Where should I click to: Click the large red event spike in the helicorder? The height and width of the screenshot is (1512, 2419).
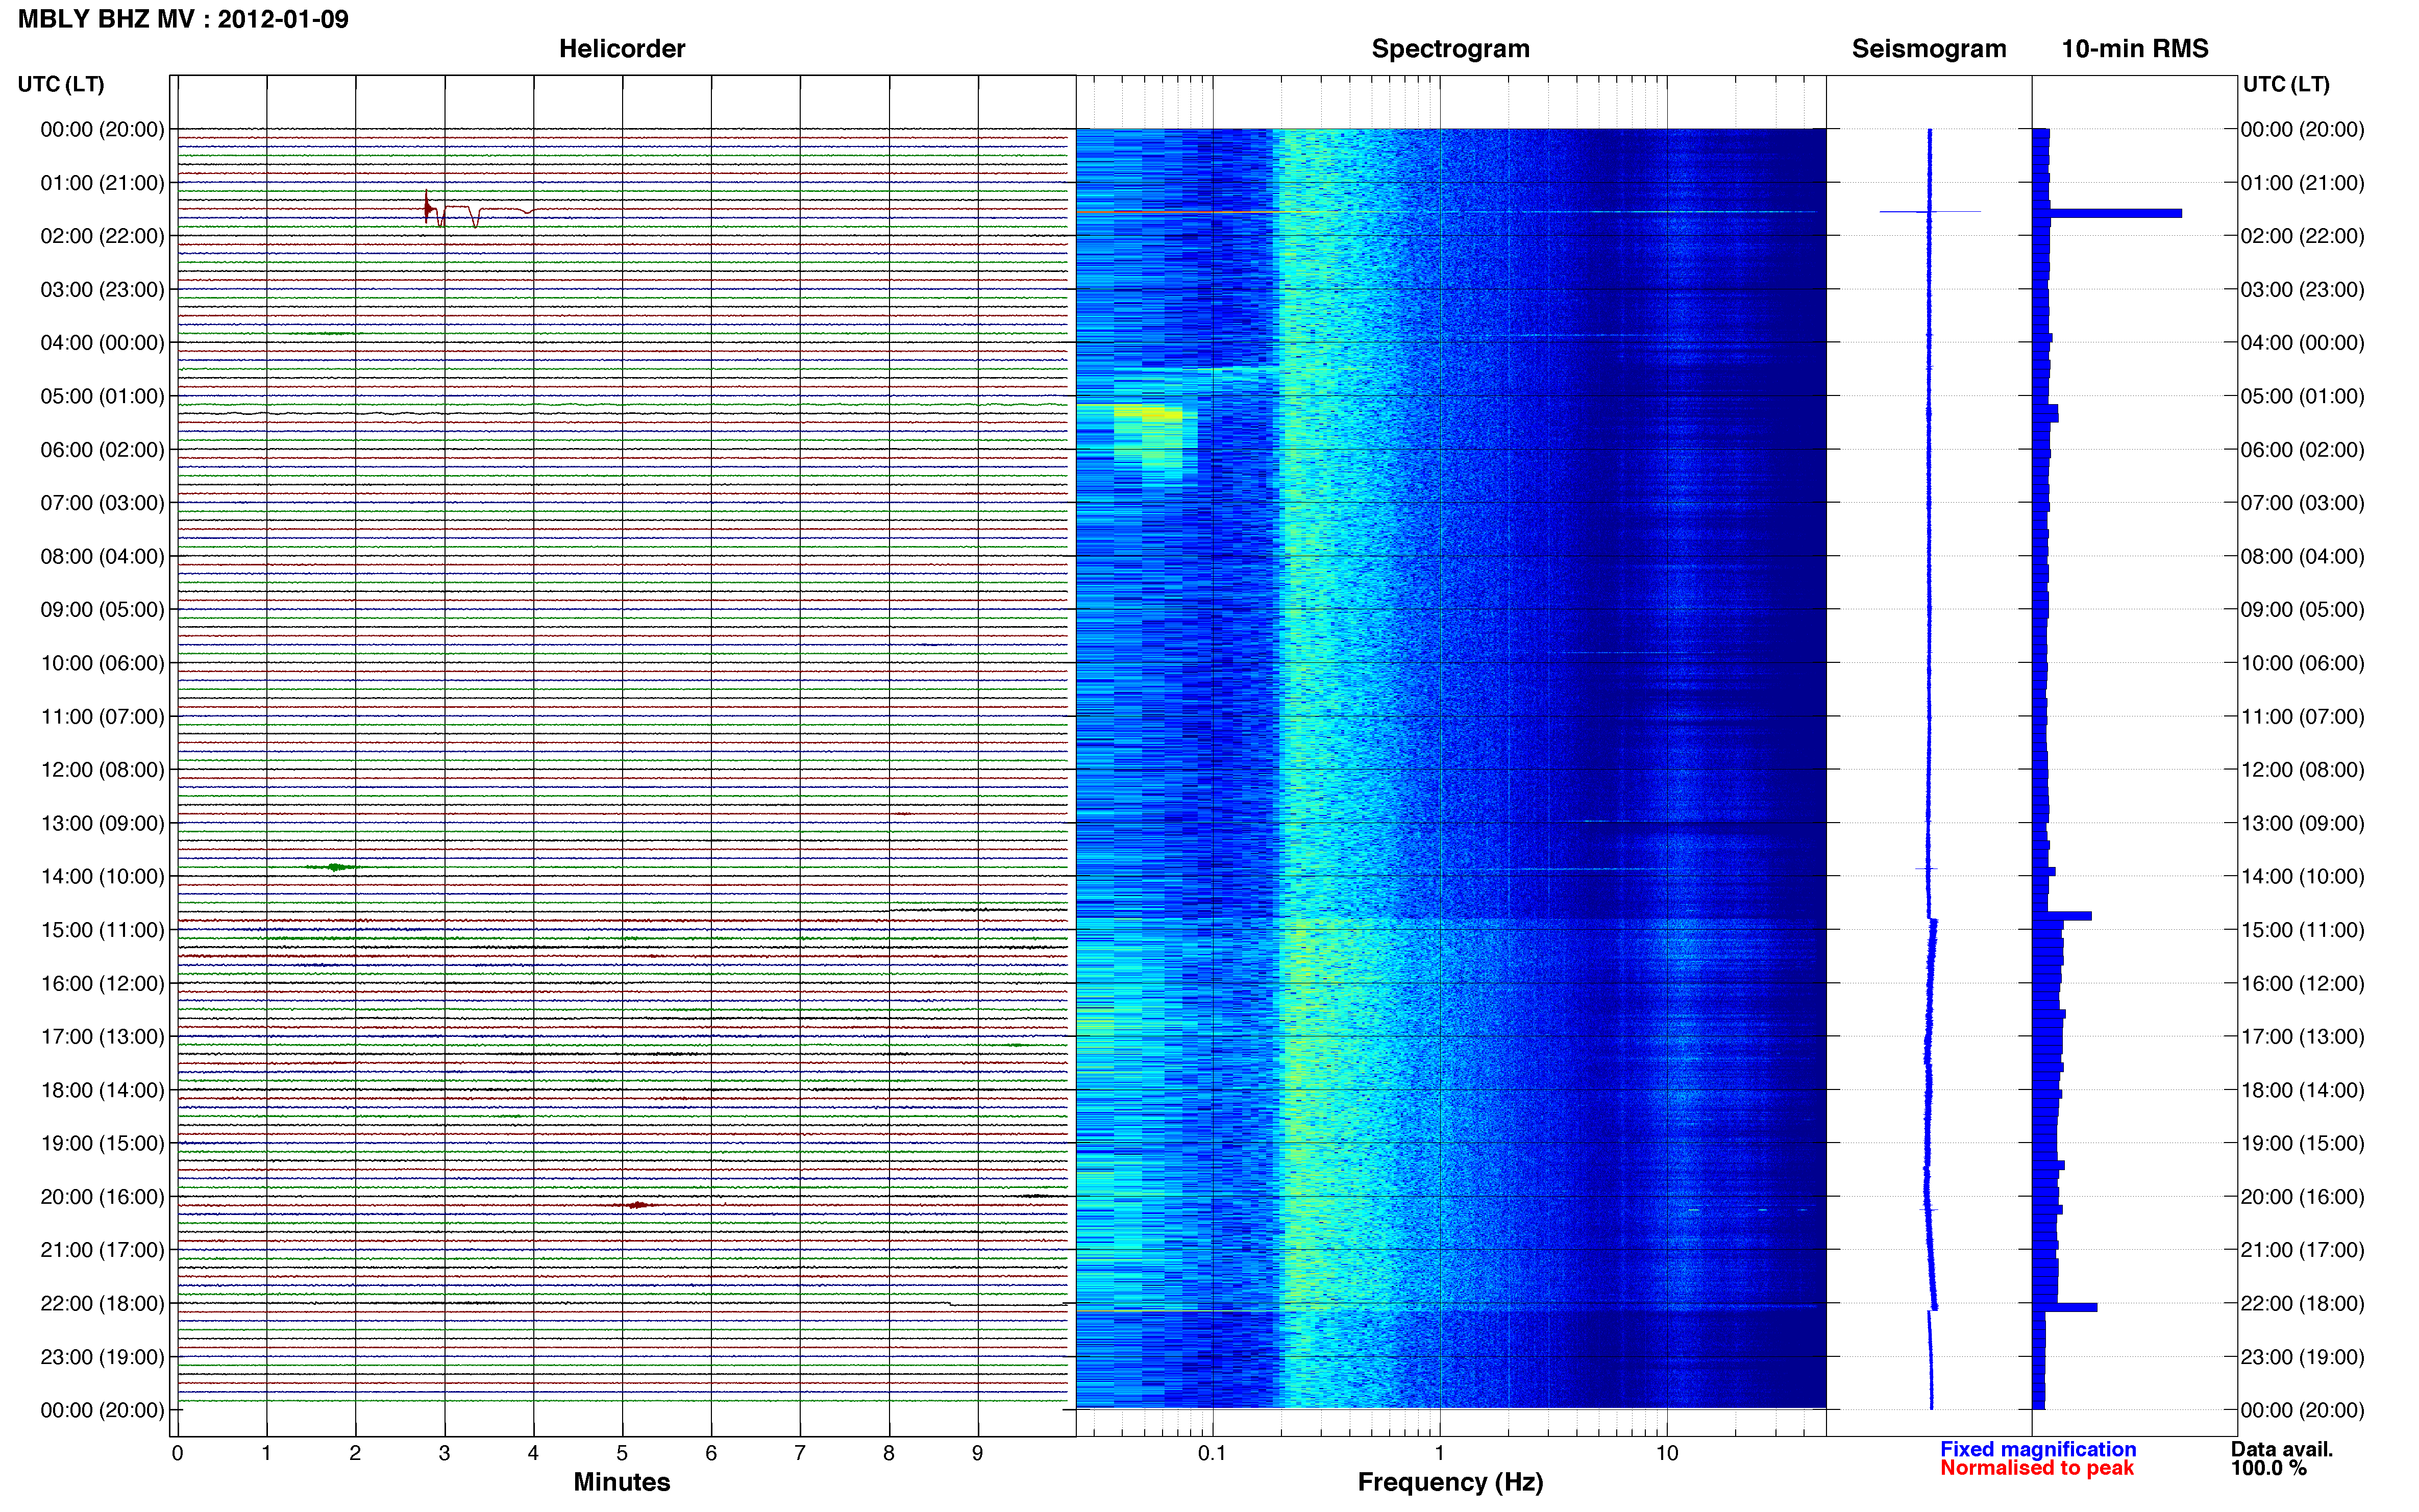428,208
